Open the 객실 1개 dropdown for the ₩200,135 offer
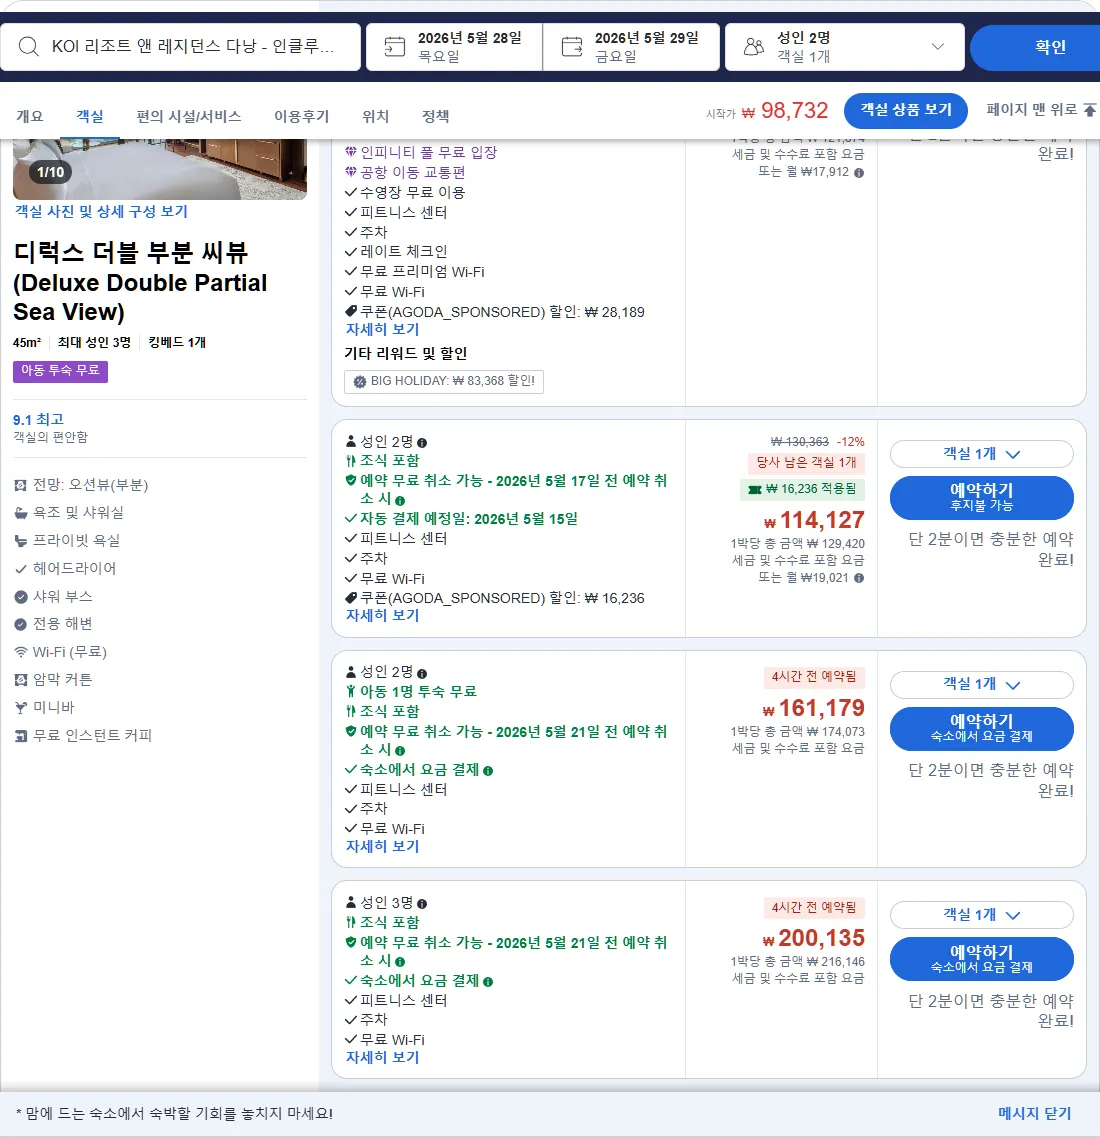The width and height of the screenshot is (1100, 1137). click(x=981, y=915)
